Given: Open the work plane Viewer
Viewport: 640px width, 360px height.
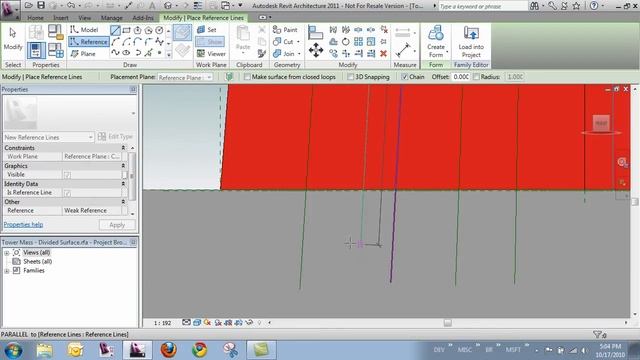Looking at the screenshot, I should [x=211, y=53].
